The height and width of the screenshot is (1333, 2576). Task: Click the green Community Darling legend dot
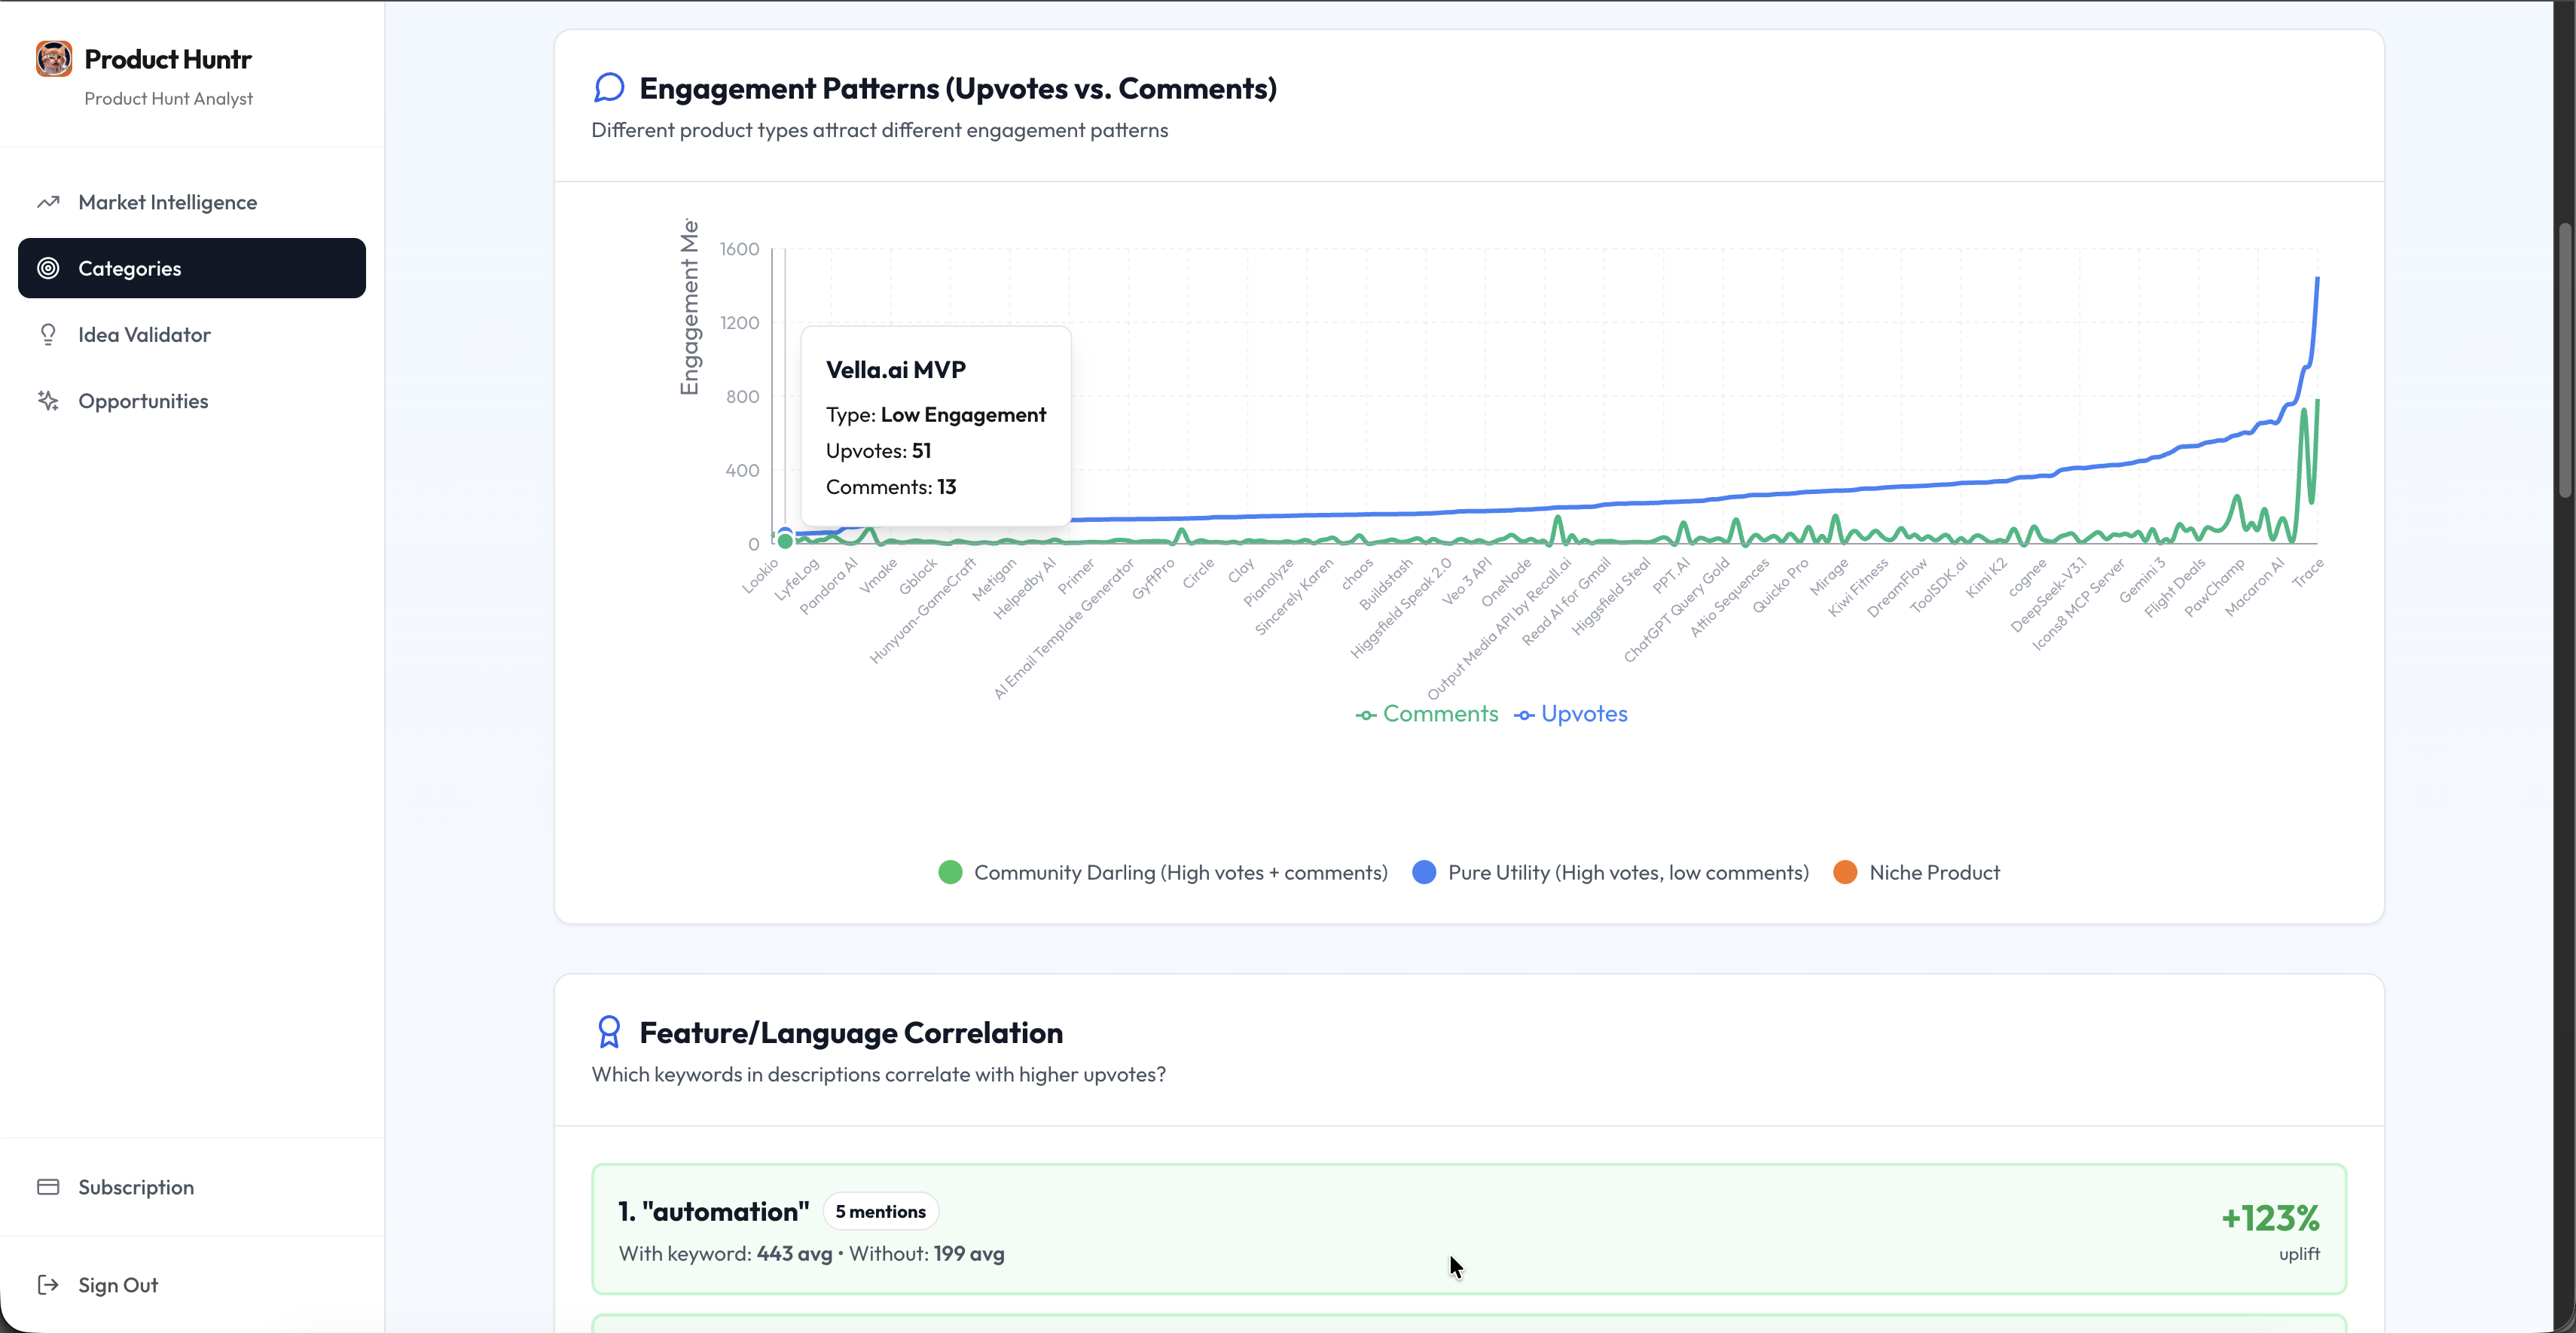950,872
